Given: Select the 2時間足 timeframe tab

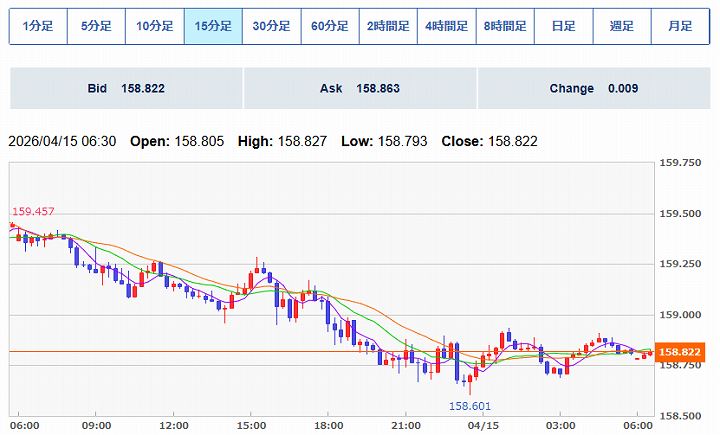Looking at the screenshot, I should click(x=388, y=26).
